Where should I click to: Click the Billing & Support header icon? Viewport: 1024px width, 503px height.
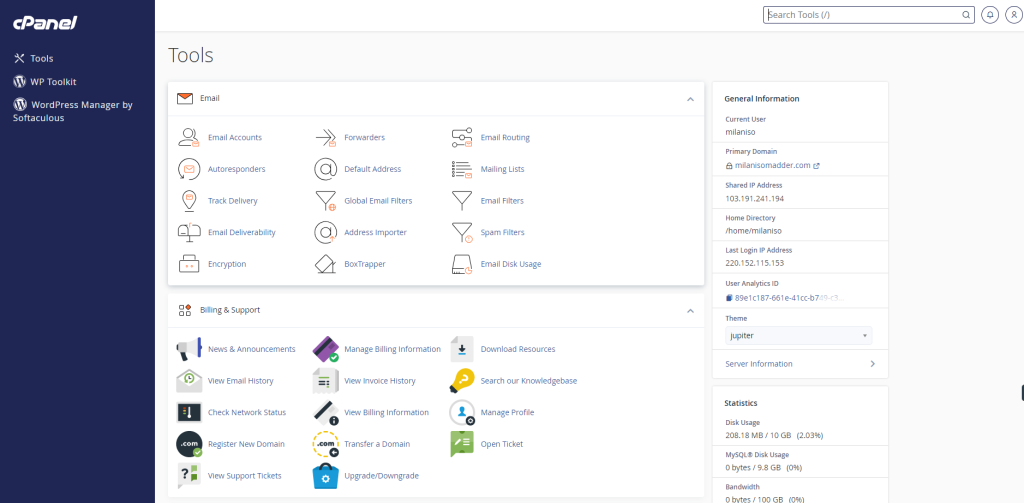(185, 310)
